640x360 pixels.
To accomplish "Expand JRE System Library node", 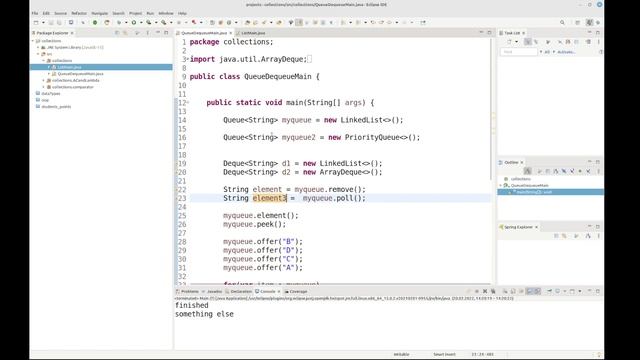I will pyautogui.click(x=38, y=47).
